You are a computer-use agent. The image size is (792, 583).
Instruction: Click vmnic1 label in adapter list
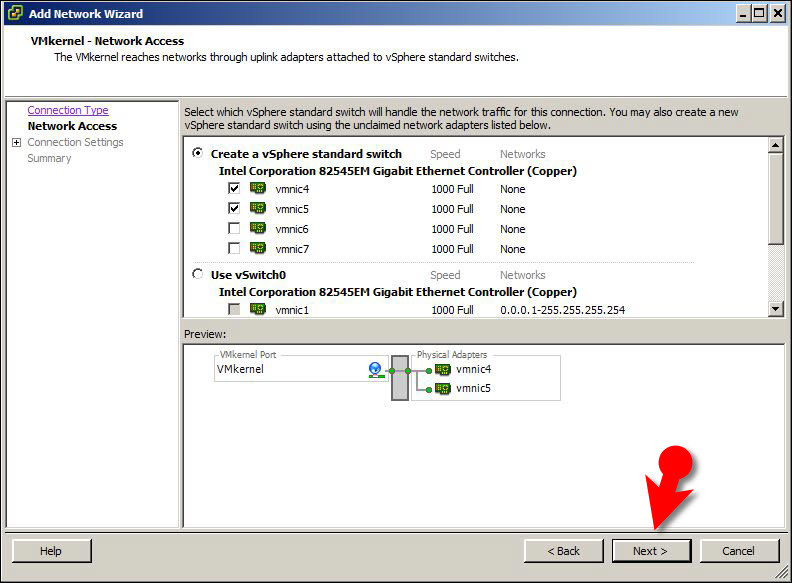(292, 310)
